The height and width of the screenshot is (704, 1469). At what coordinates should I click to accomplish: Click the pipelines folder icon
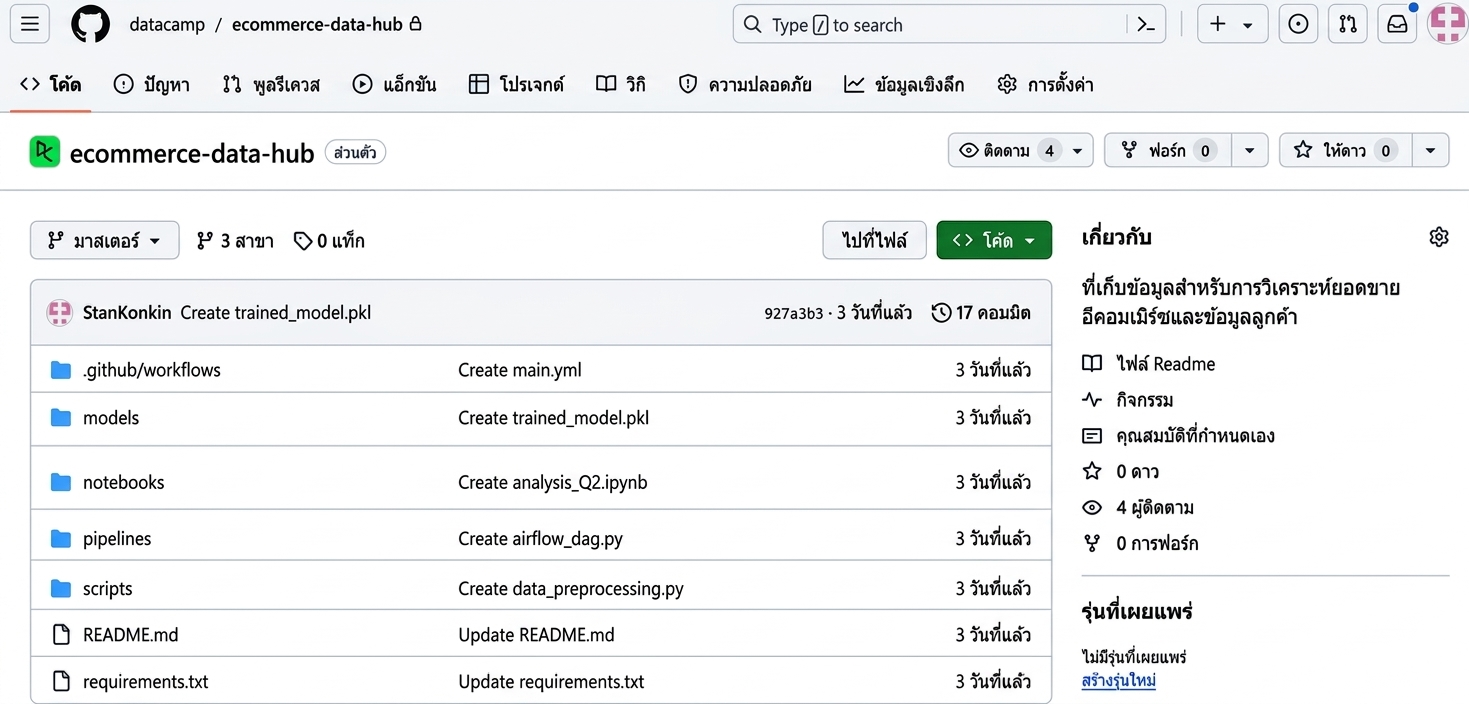(61, 539)
